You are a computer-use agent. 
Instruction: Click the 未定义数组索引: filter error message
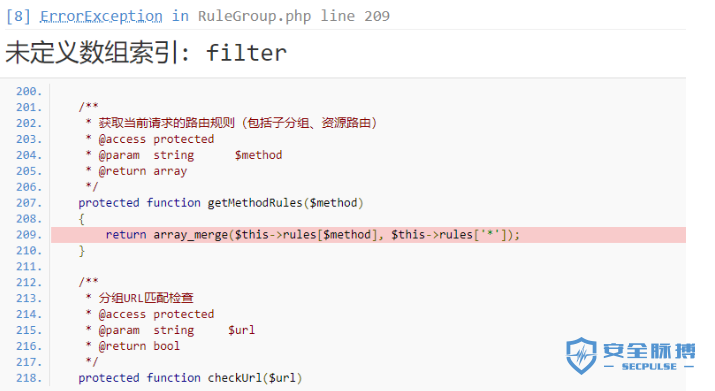146,53
